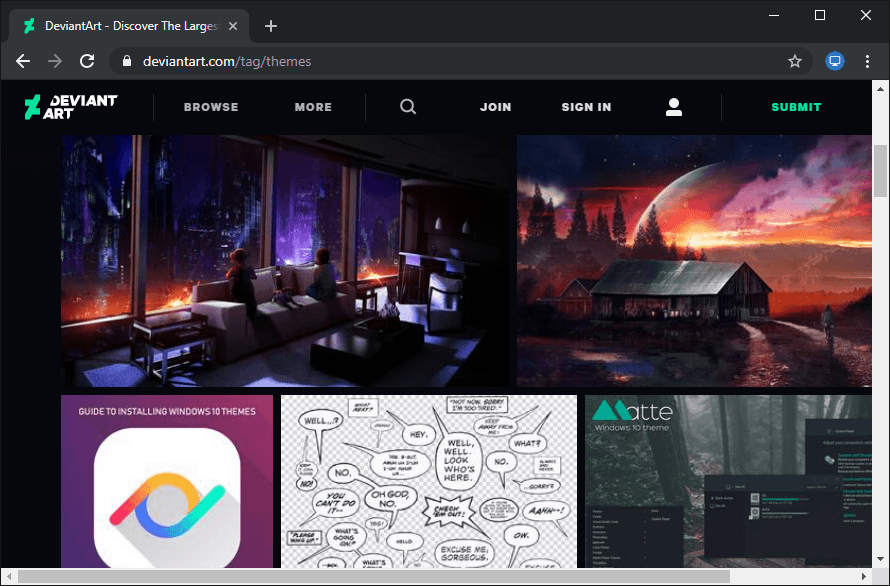Click the blue monitor extension icon
Image resolution: width=890 pixels, height=586 pixels.
[x=834, y=61]
